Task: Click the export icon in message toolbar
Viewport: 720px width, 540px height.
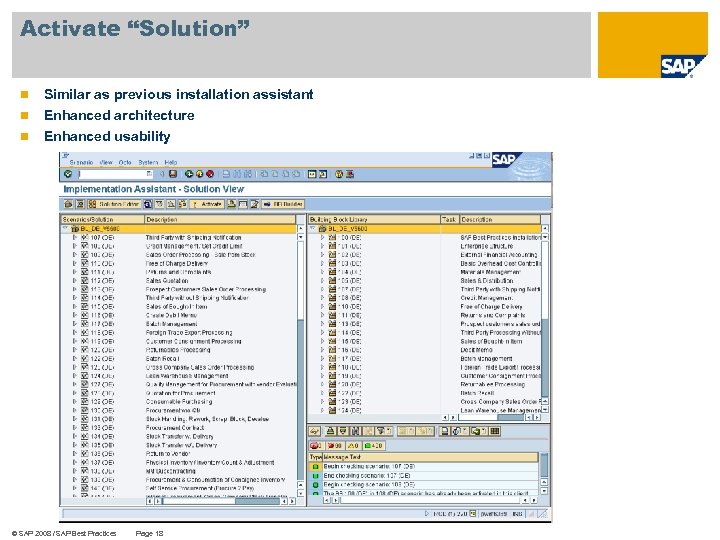Action: 476,431
